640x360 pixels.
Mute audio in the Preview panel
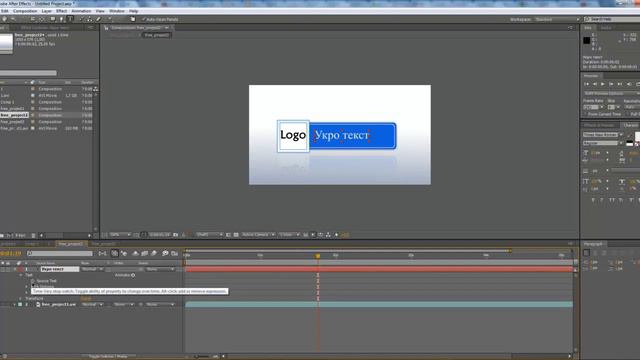click(x=629, y=84)
